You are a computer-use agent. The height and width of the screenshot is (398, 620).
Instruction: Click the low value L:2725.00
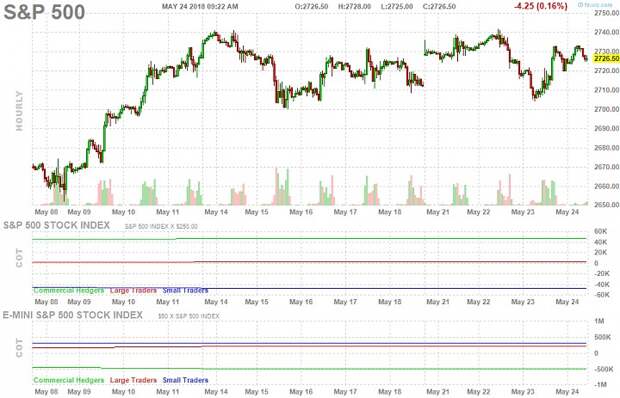click(x=397, y=7)
